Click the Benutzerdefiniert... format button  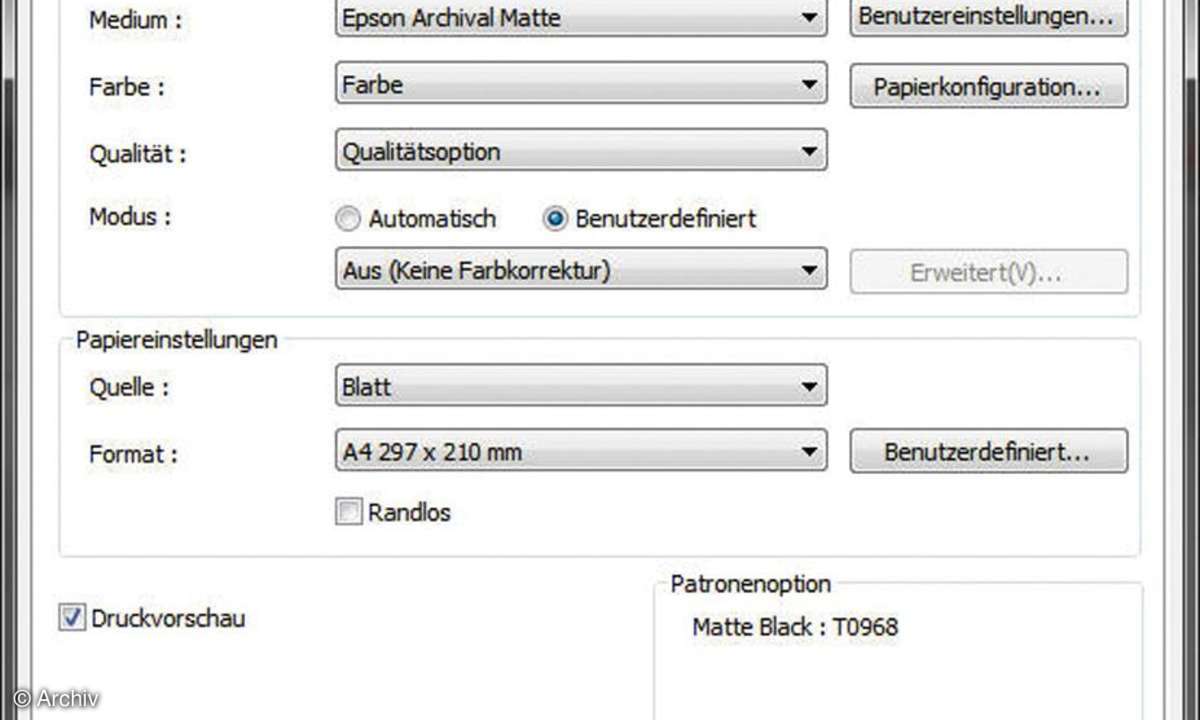point(989,452)
